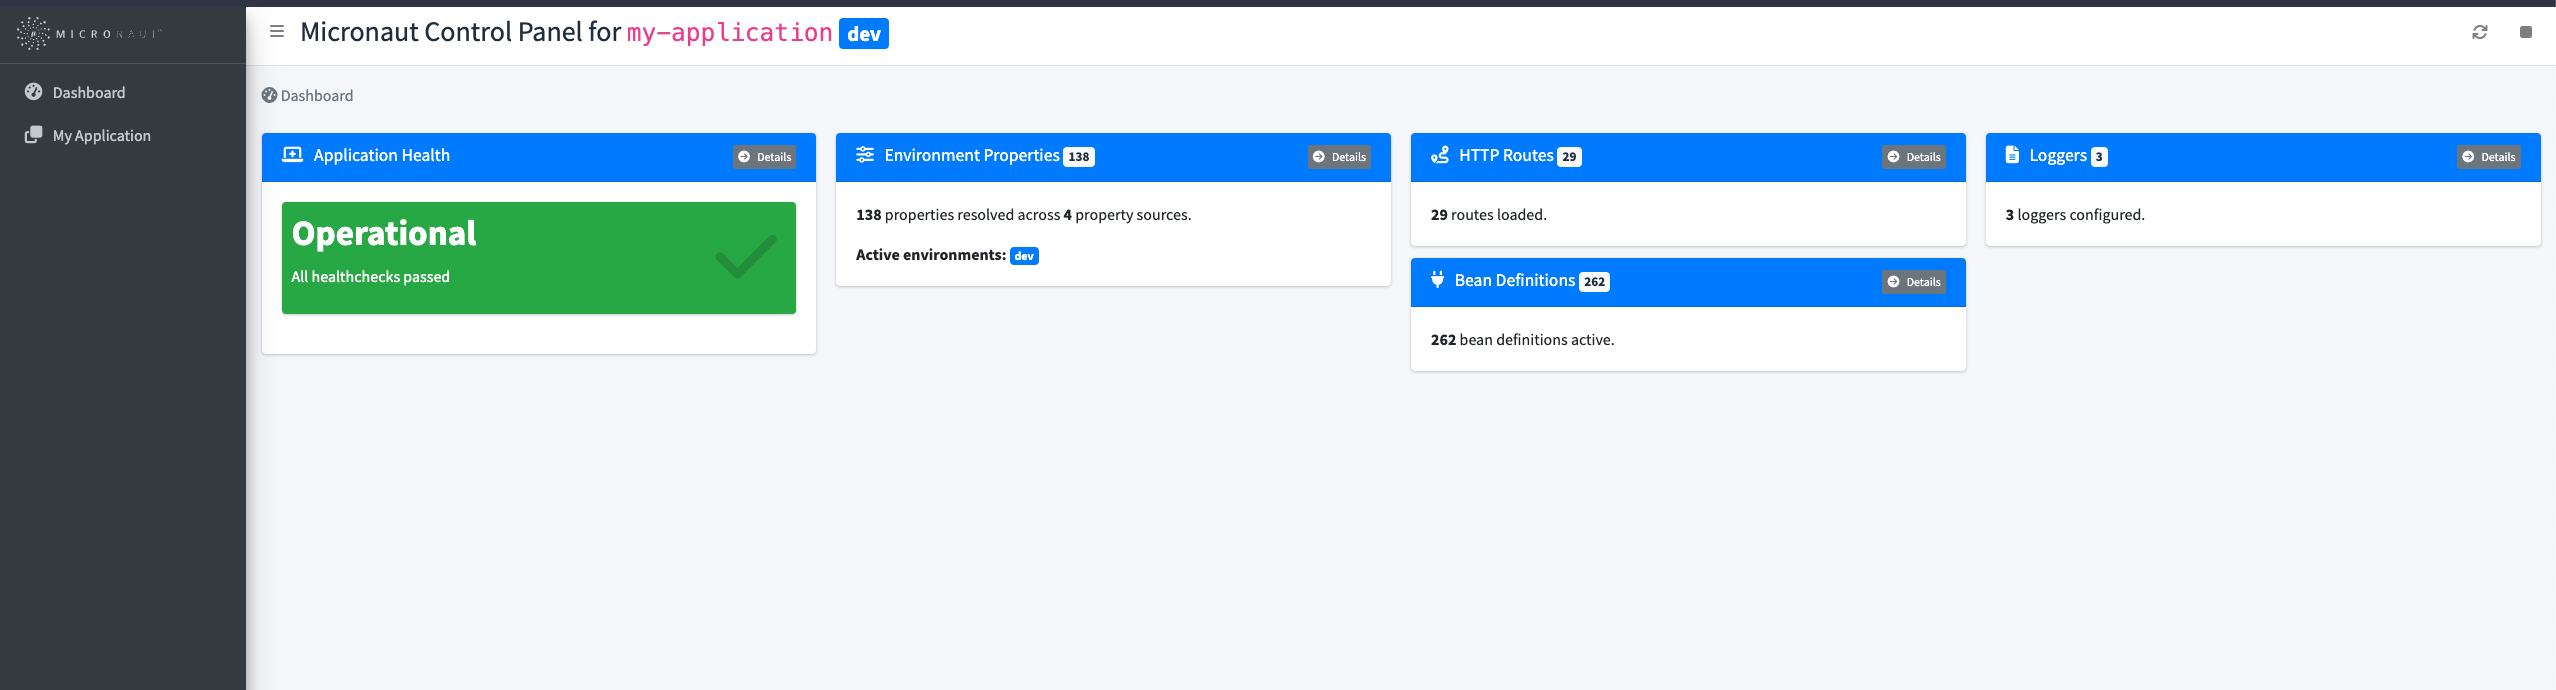2556x690 pixels.
Task: Open Bean Definitions details
Action: coord(1913,282)
